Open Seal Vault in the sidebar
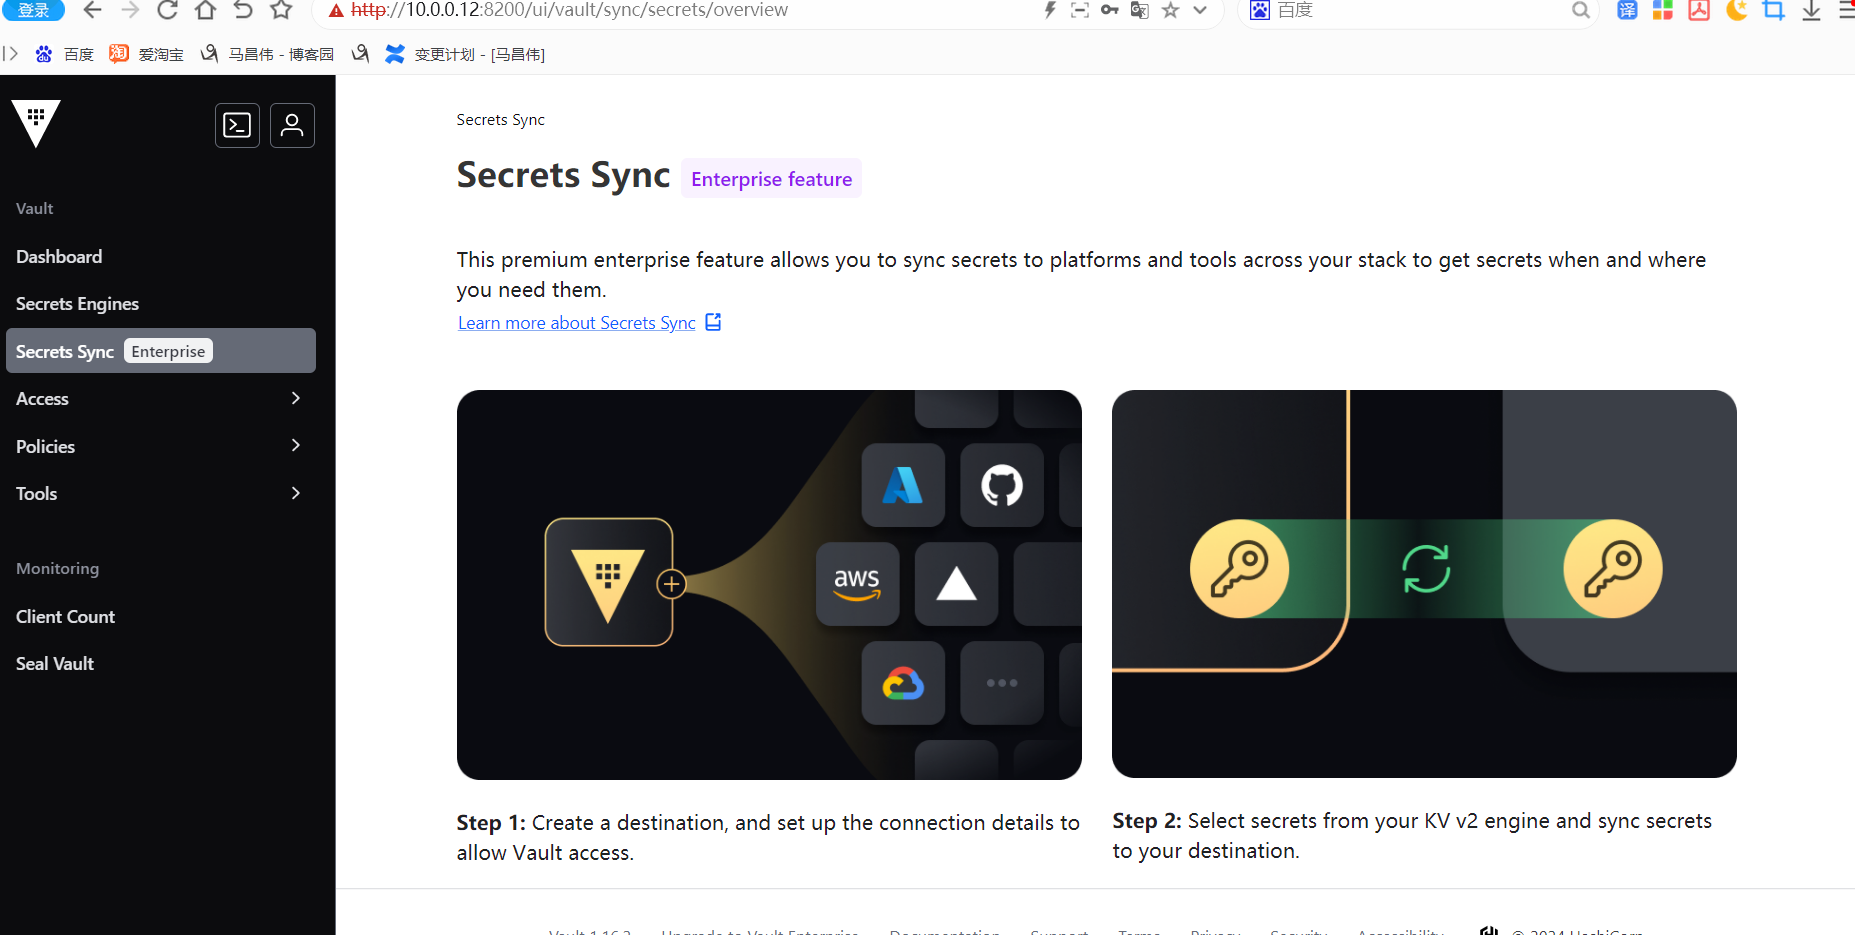 pyautogui.click(x=161, y=664)
